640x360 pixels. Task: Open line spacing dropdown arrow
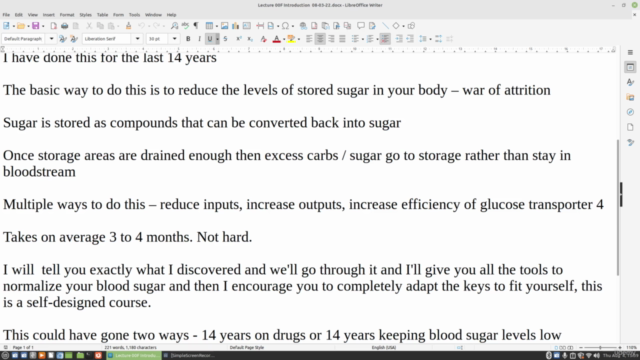[x=430, y=39]
